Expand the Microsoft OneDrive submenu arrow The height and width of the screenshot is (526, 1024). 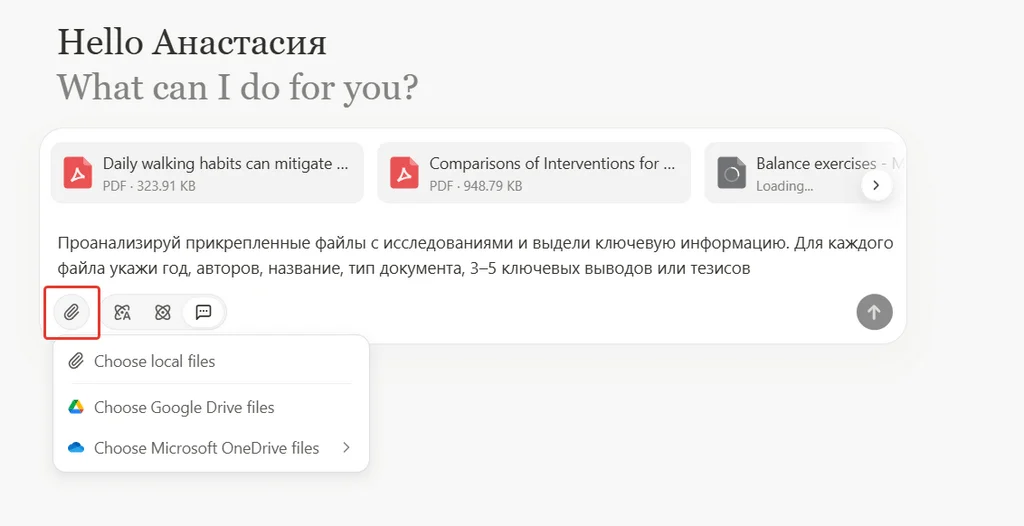[x=346, y=448]
